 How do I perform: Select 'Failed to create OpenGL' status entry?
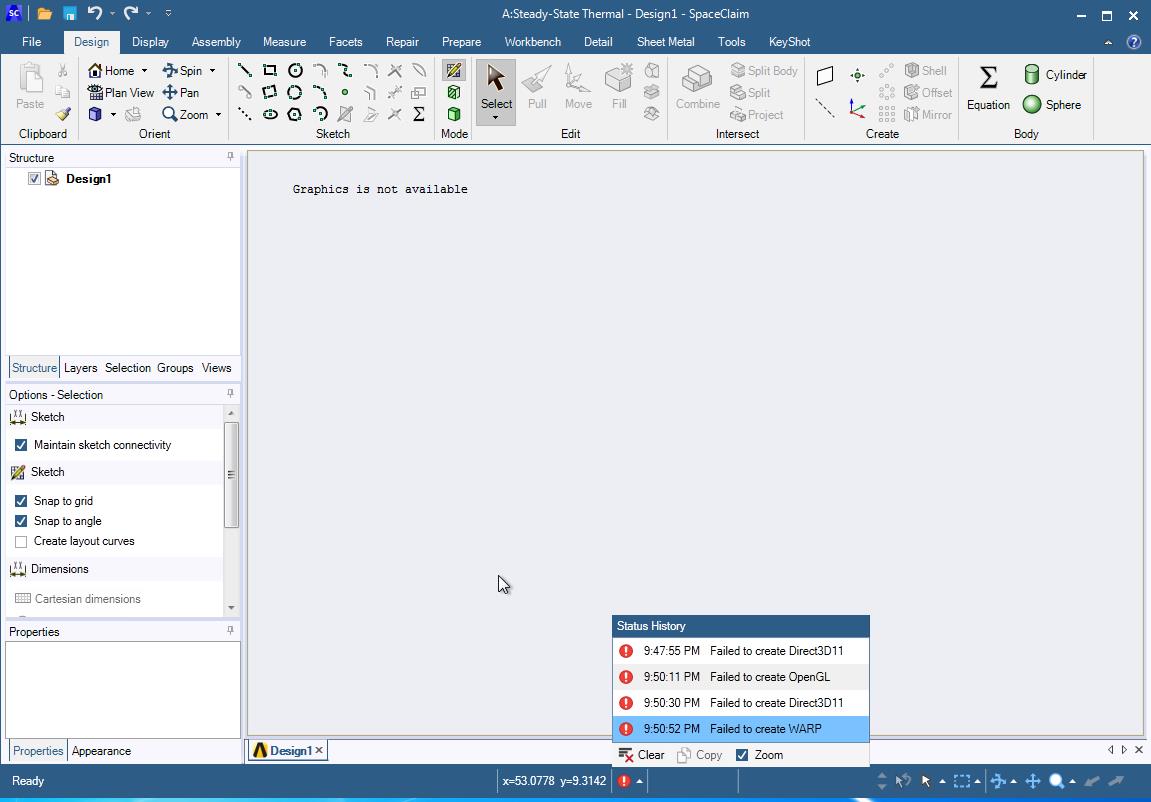pos(741,677)
